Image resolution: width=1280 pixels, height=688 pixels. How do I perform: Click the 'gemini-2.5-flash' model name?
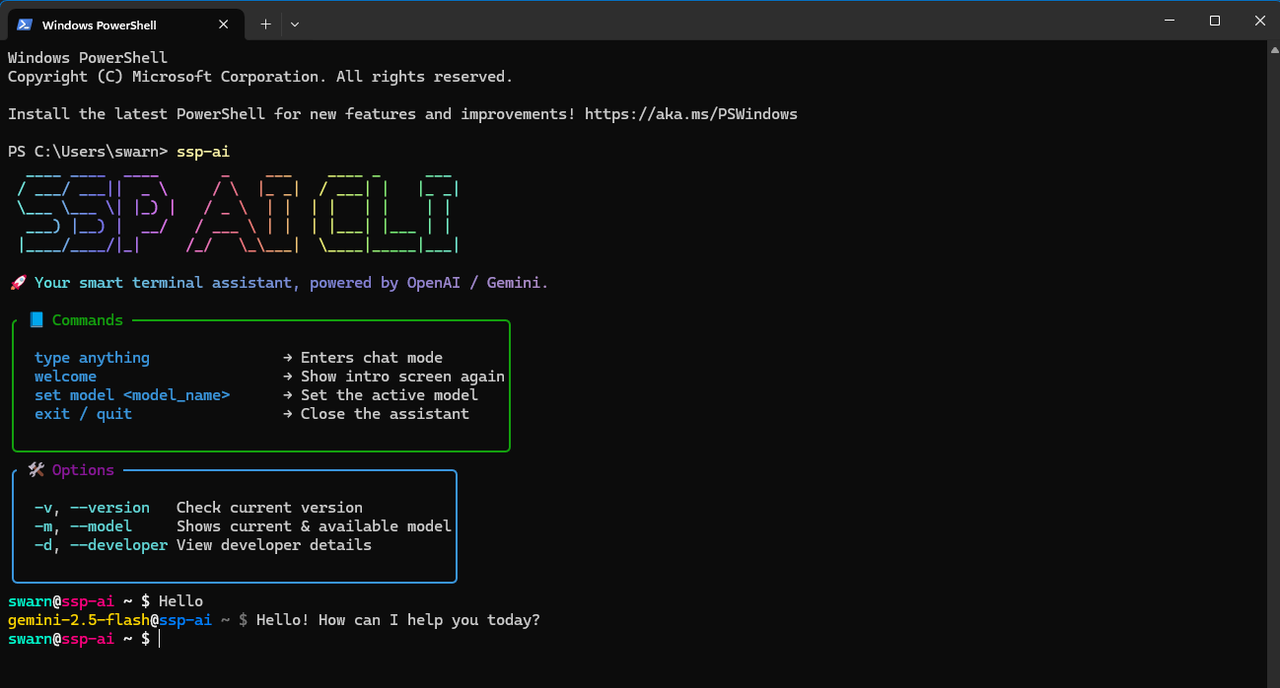[x=79, y=620]
